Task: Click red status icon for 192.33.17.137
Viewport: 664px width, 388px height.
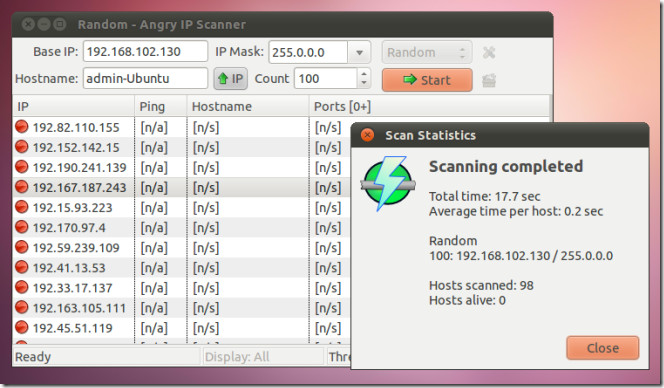Action: point(22,287)
